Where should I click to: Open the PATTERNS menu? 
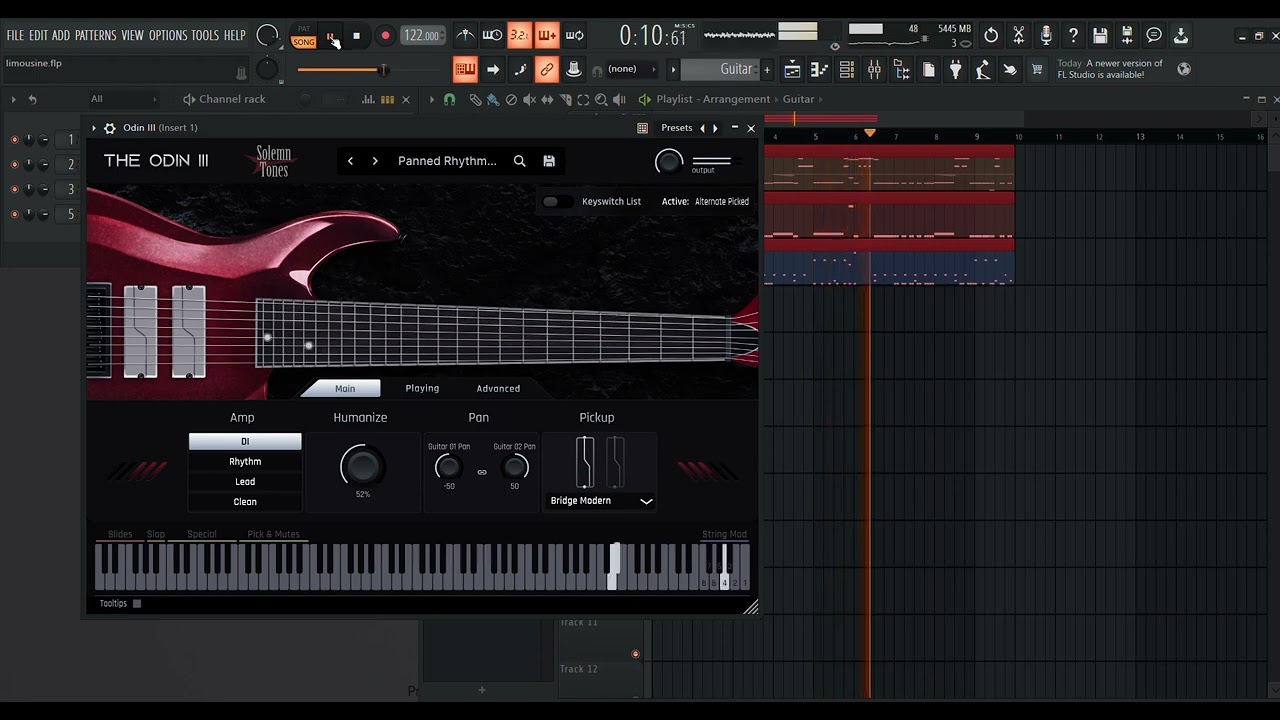point(95,36)
